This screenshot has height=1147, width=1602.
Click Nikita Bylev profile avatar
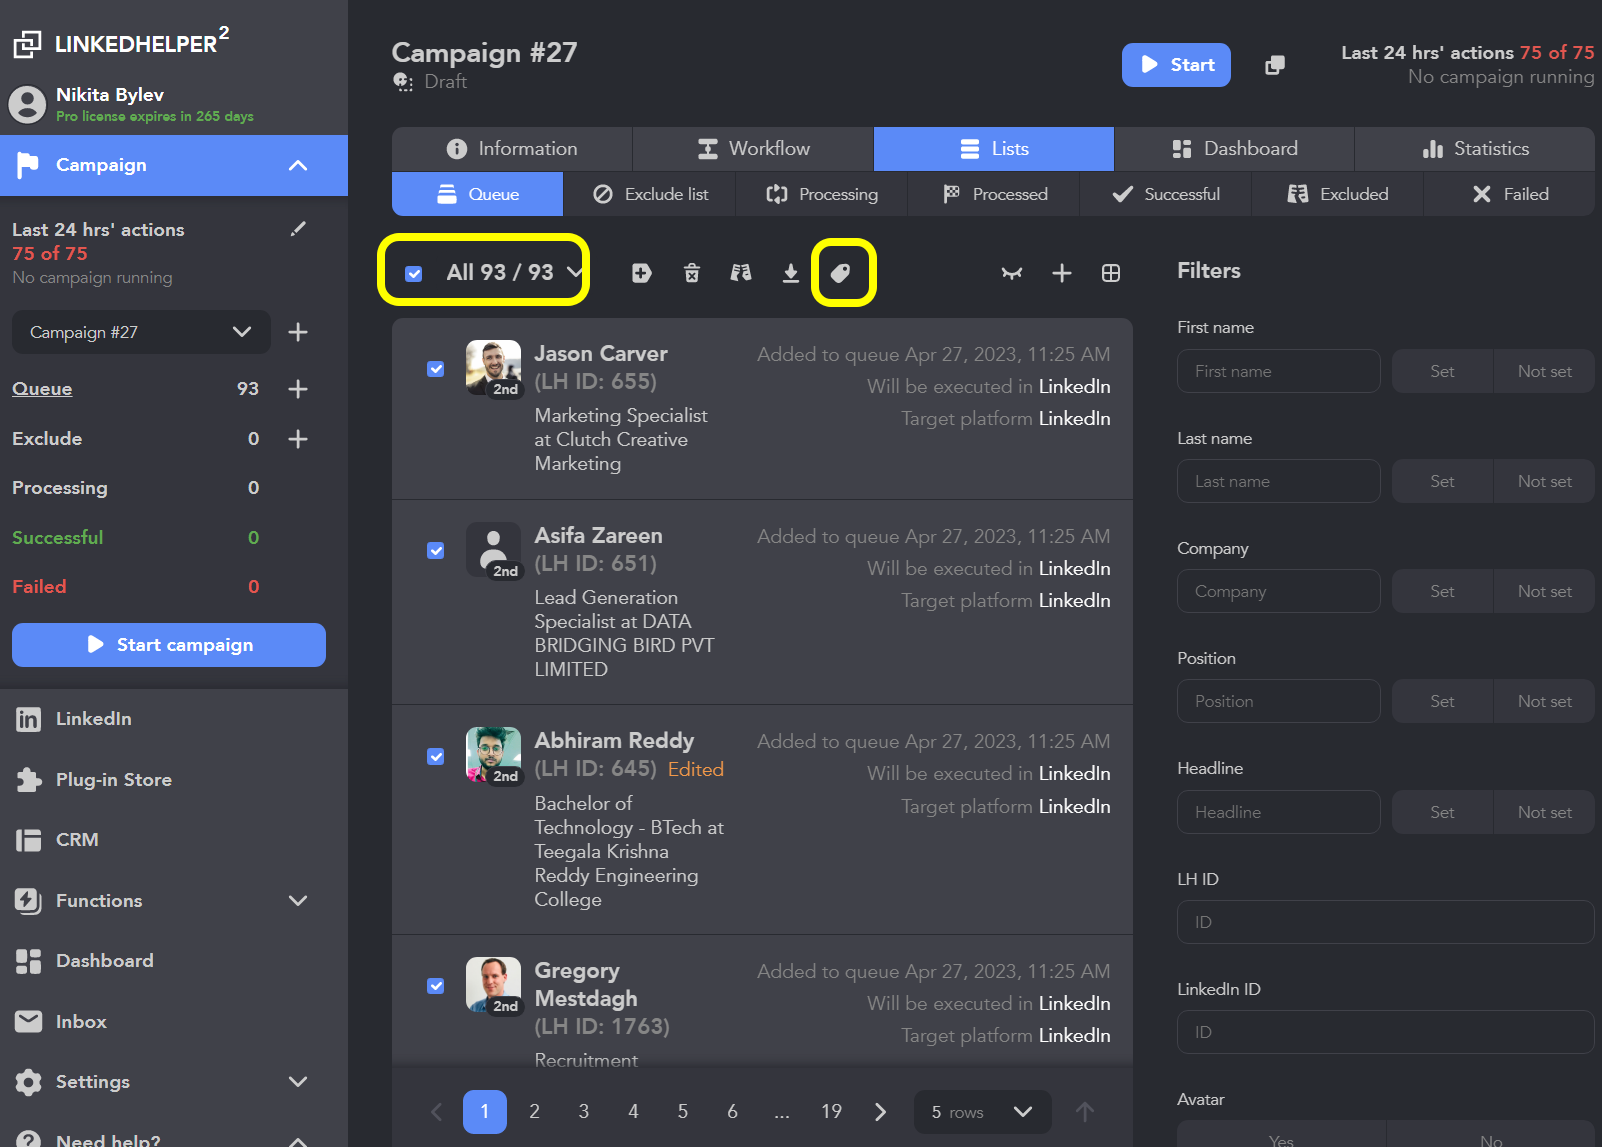pyautogui.click(x=28, y=104)
